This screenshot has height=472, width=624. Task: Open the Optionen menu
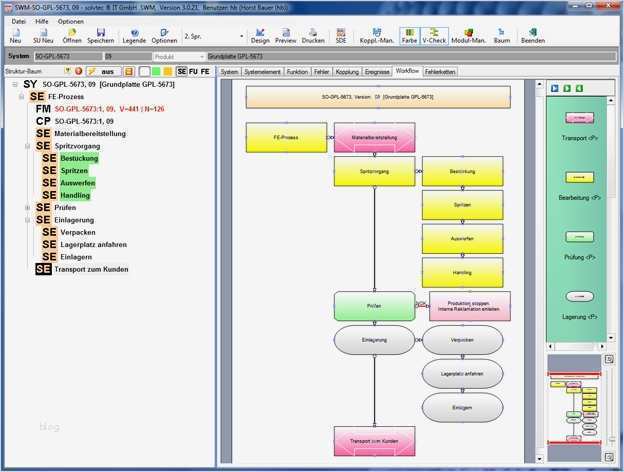click(71, 21)
